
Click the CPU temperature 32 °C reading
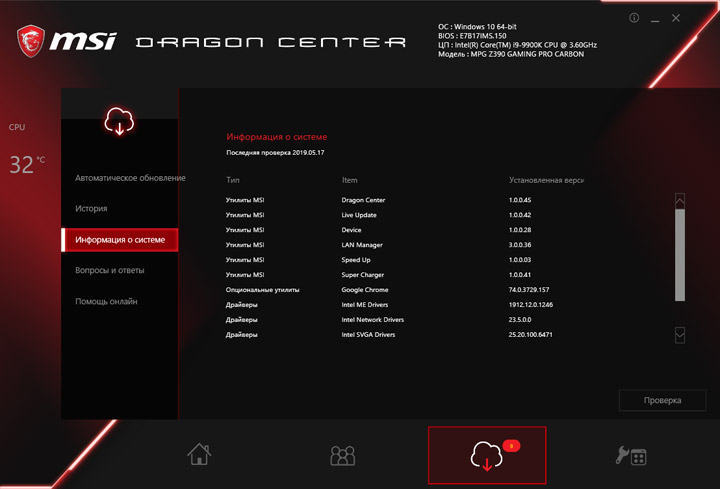(x=27, y=164)
